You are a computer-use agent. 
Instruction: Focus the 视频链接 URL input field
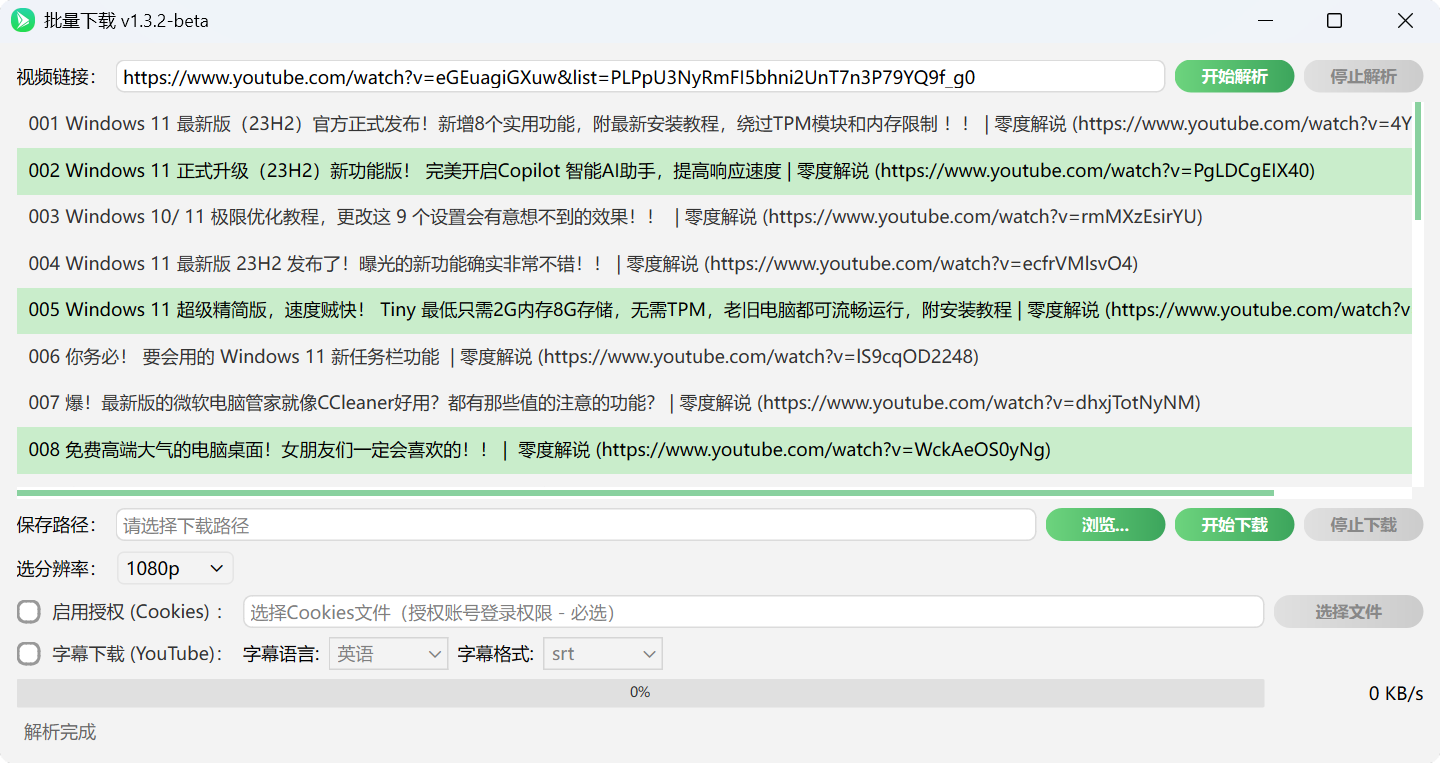tap(640, 77)
